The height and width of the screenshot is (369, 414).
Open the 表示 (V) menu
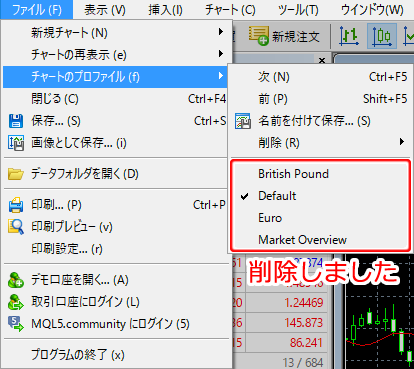tap(105, 9)
